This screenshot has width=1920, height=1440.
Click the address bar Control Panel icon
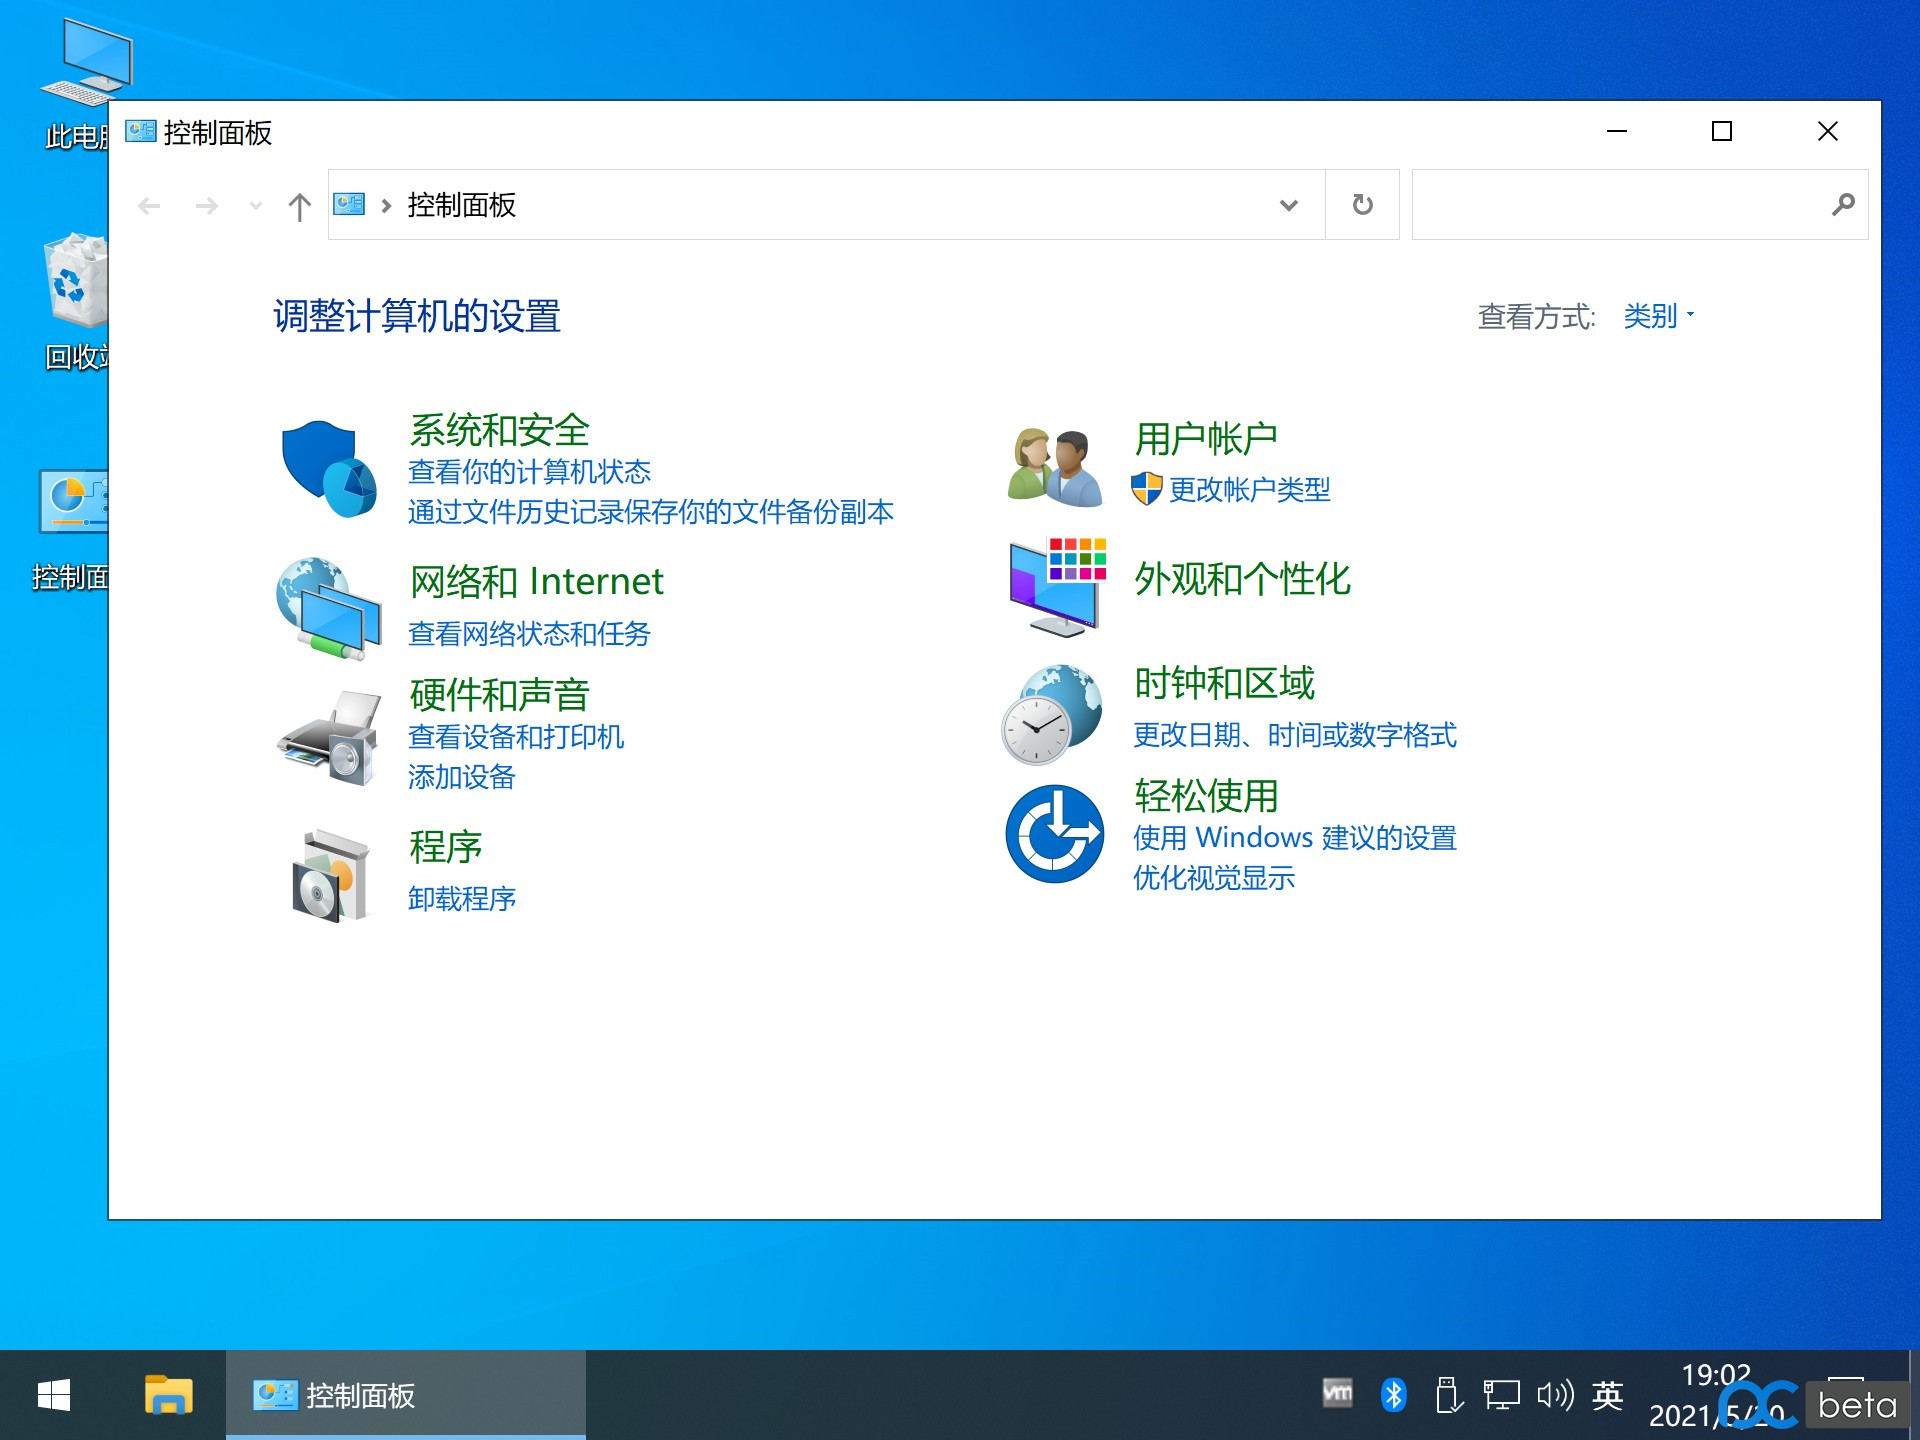pyautogui.click(x=349, y=204)
